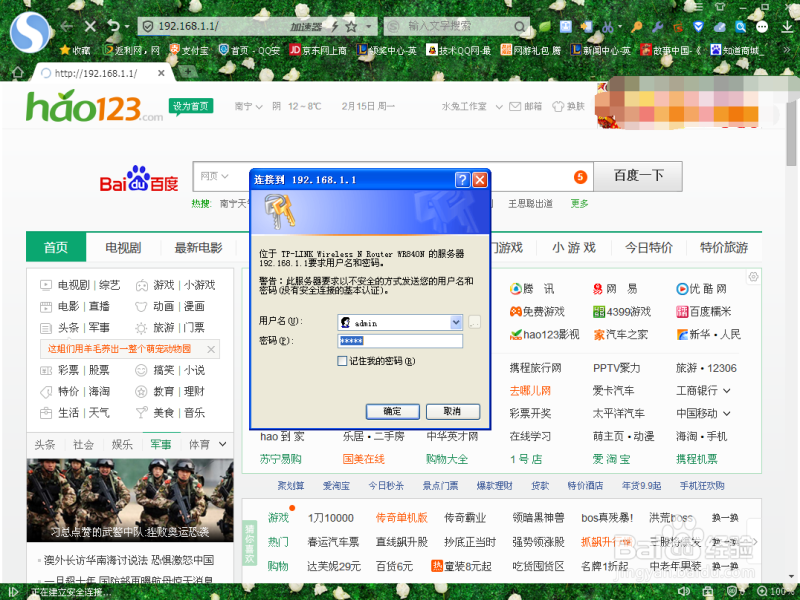The image size is (800, 600).
Task: Go back with the back arrow
Action: coord(66,26)
